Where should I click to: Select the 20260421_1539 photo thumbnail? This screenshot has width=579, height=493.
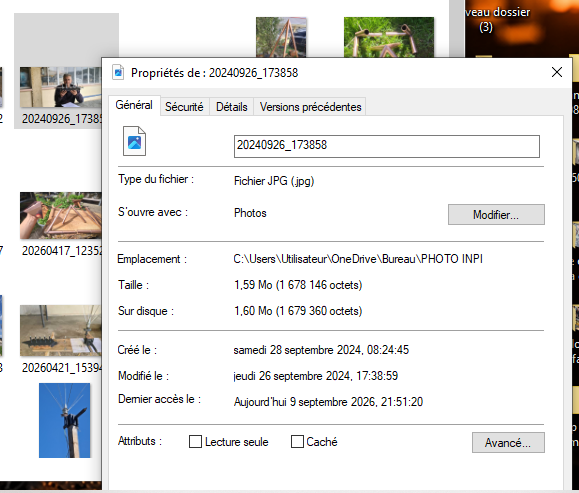(61, 331)
